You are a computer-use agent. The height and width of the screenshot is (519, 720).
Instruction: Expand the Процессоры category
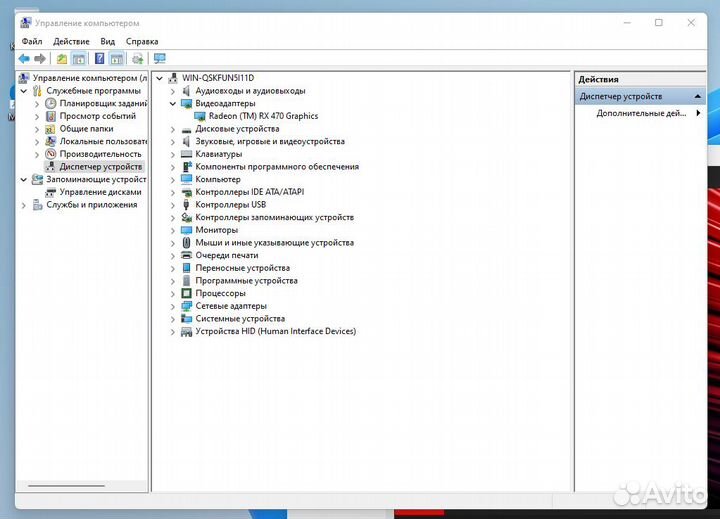173,294
